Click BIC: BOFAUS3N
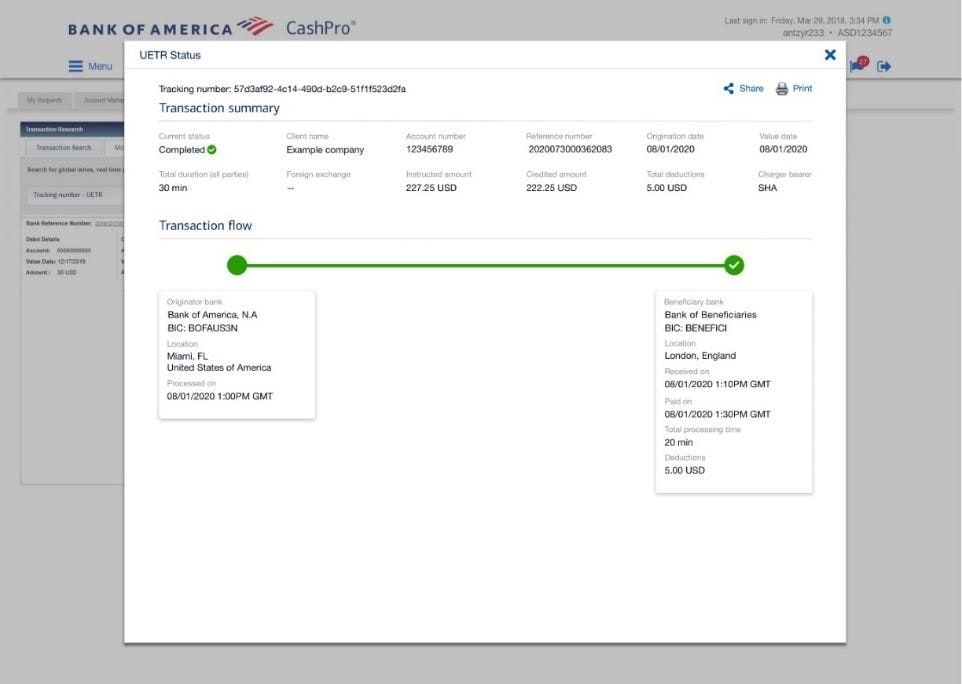Viewport: 962px width, 684px height. click(202, 328)
